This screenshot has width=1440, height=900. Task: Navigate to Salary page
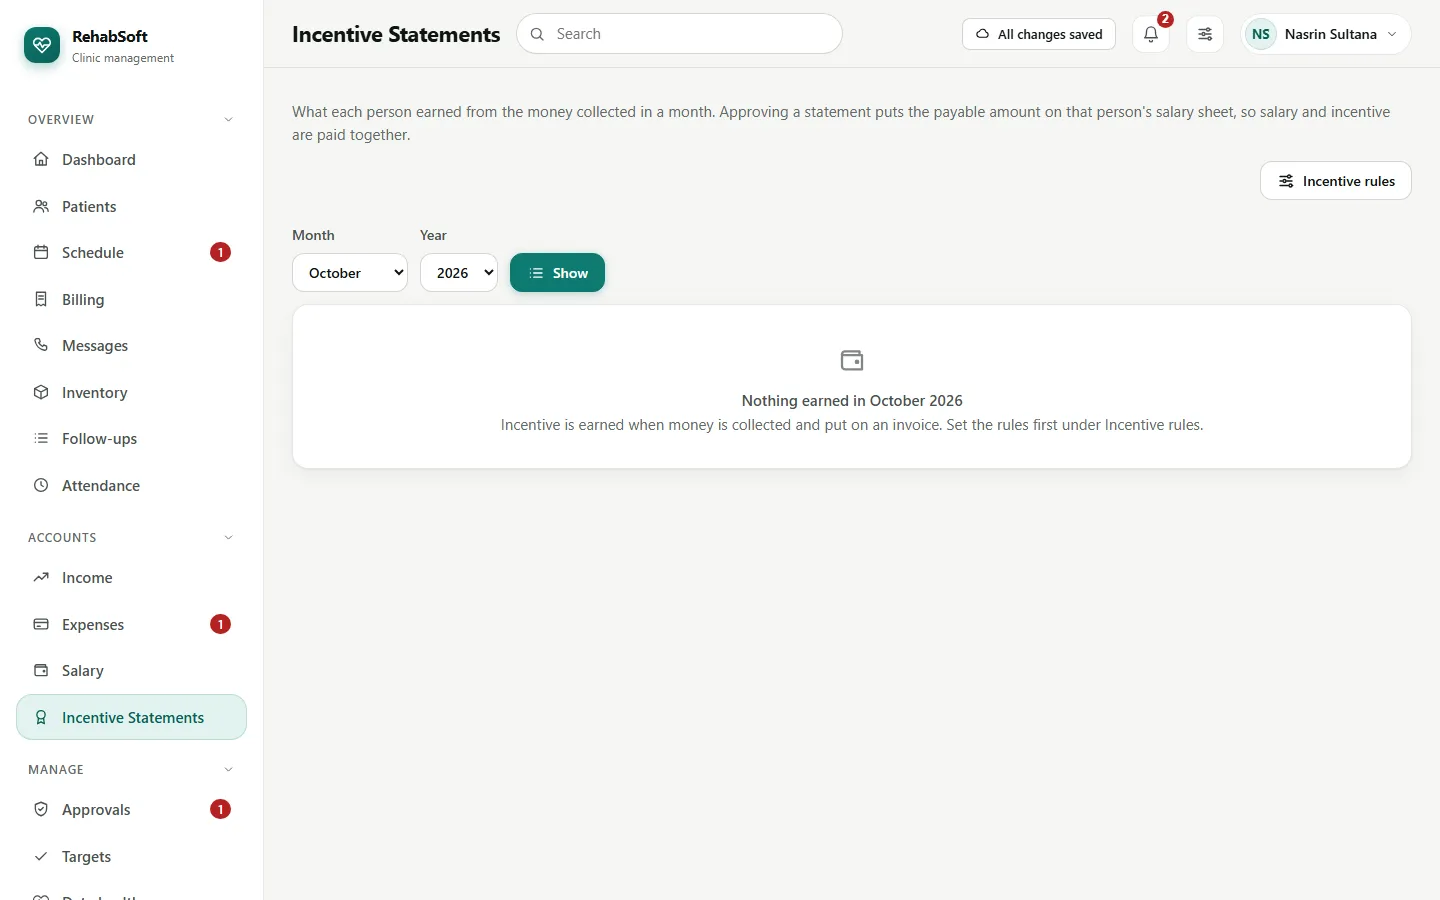click(x=131, y=670)
